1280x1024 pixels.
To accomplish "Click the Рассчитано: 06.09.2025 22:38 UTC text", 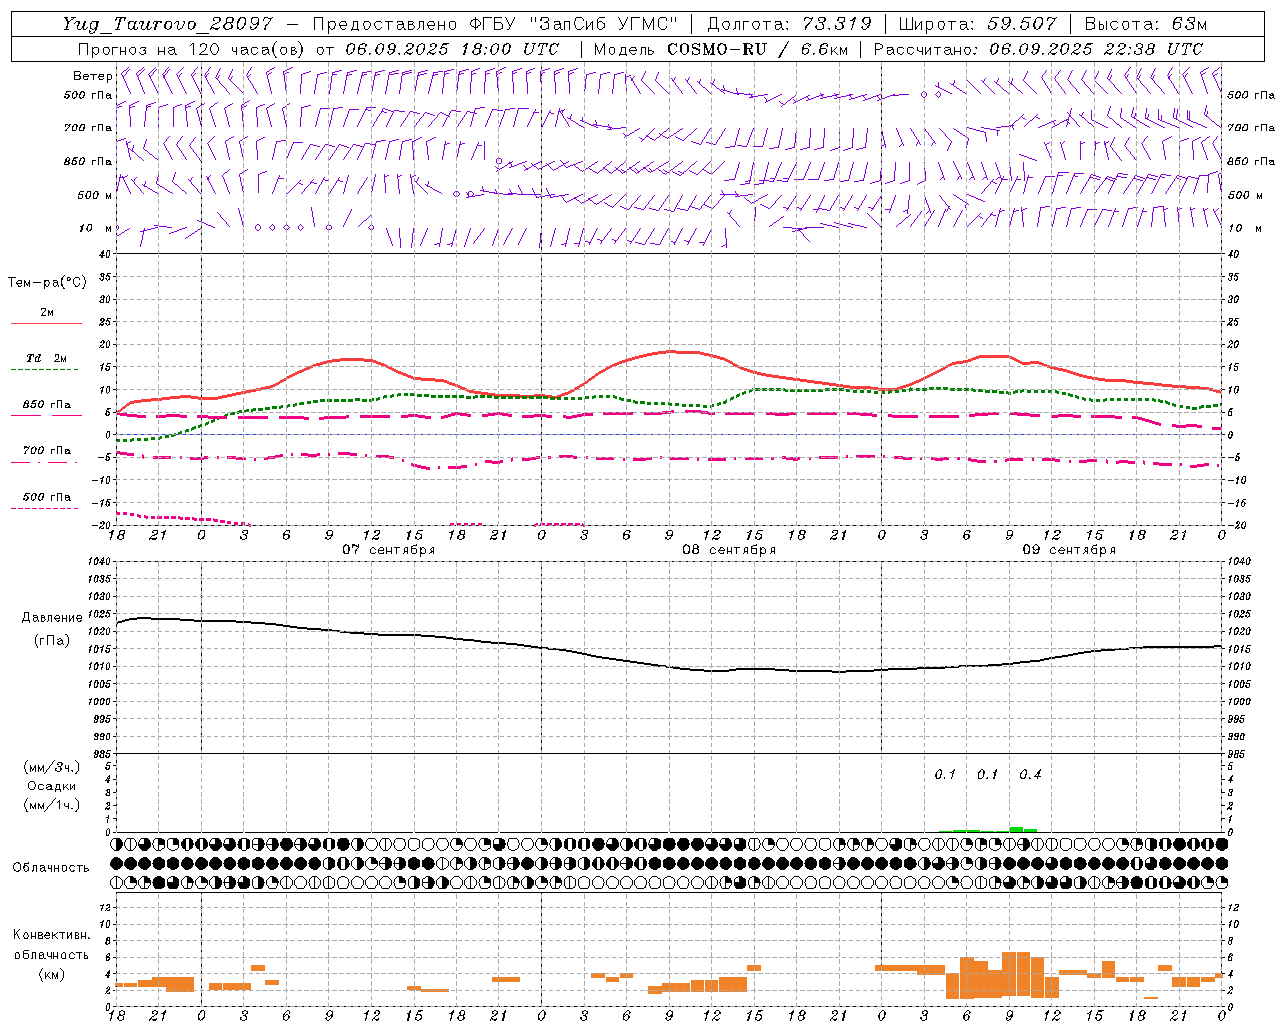I will point(1038,49).
